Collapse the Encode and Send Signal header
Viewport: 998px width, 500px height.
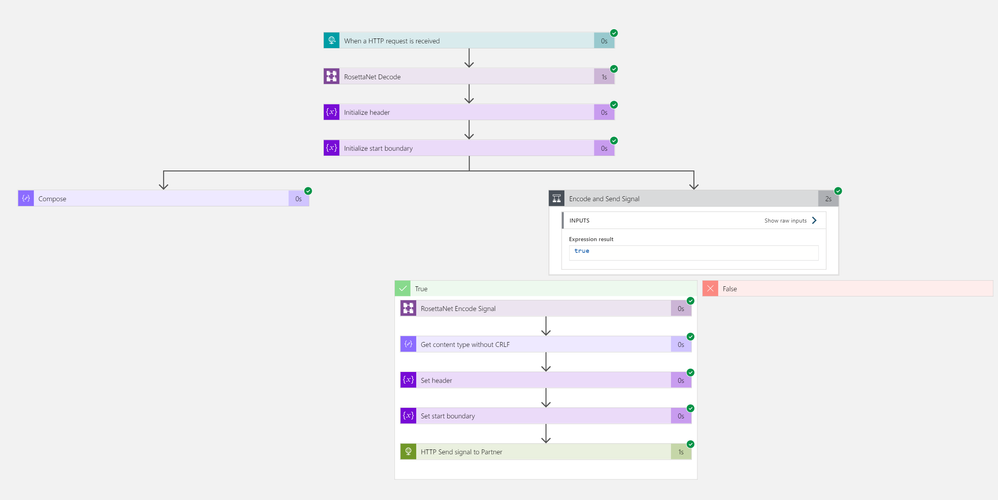[x=690, y=199]
